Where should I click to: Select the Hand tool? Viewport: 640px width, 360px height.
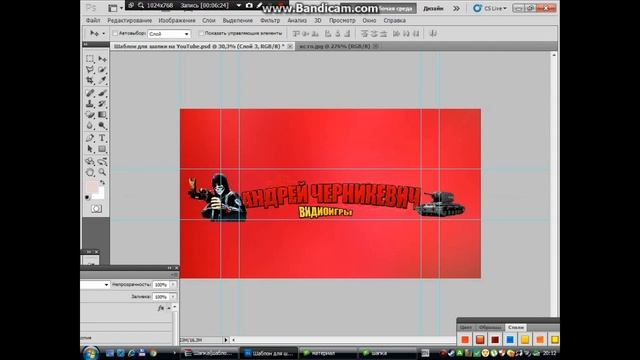coord(90,172)
